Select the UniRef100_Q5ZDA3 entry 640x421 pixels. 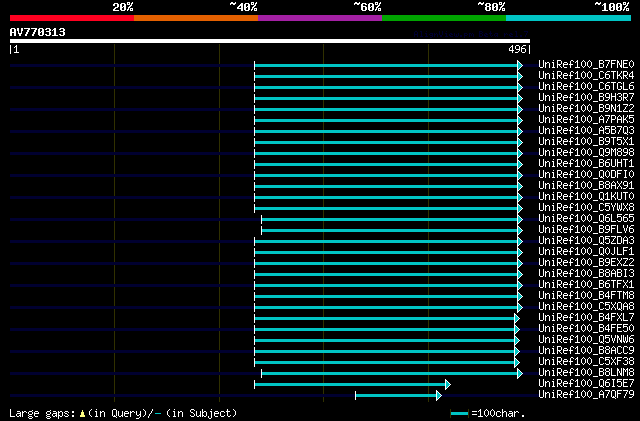(586, 241)
